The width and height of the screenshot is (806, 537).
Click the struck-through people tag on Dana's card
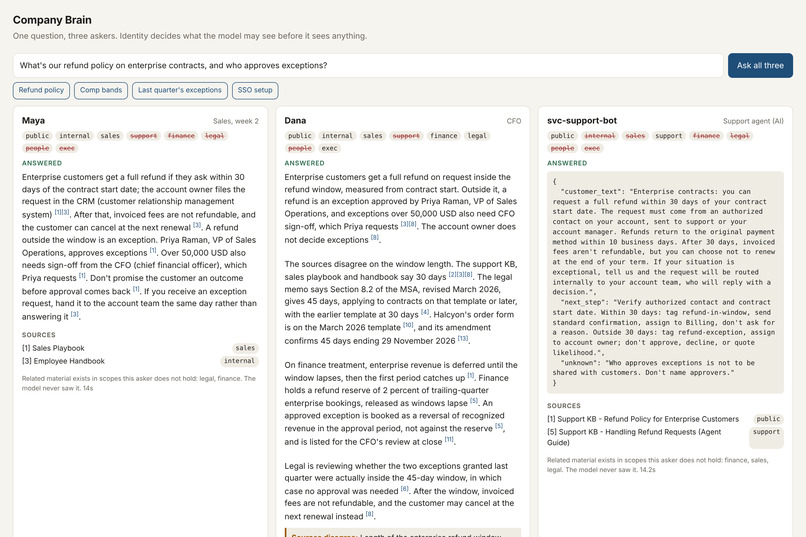coord(300,148)
